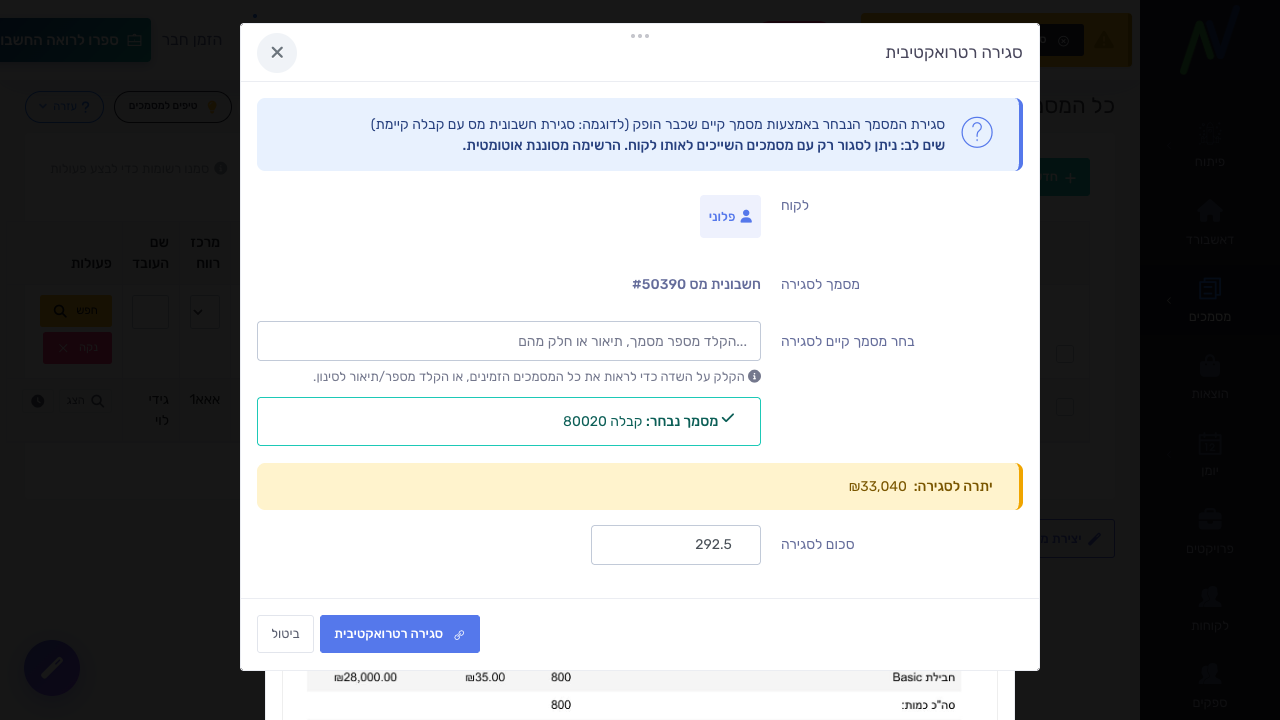
Task: Click the question mark info icon in the blue banner
Action: [977, 133]
